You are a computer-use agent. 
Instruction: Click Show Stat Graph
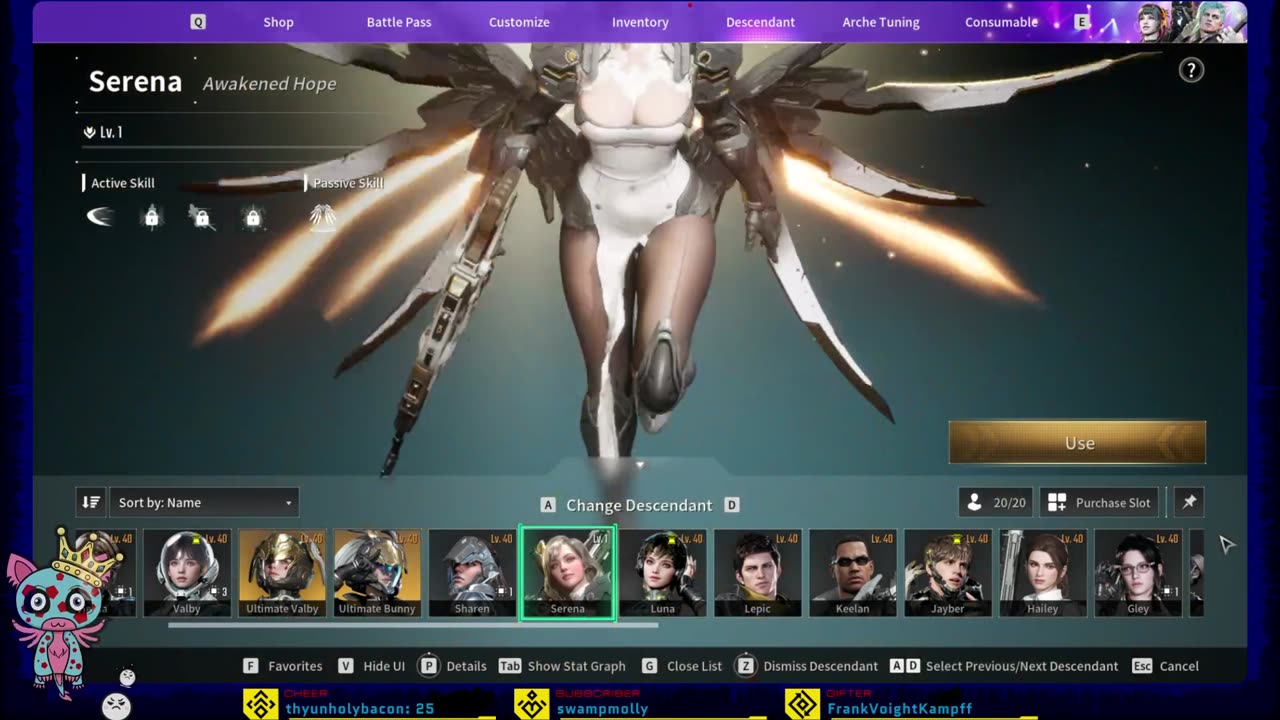tap(577, 666)
